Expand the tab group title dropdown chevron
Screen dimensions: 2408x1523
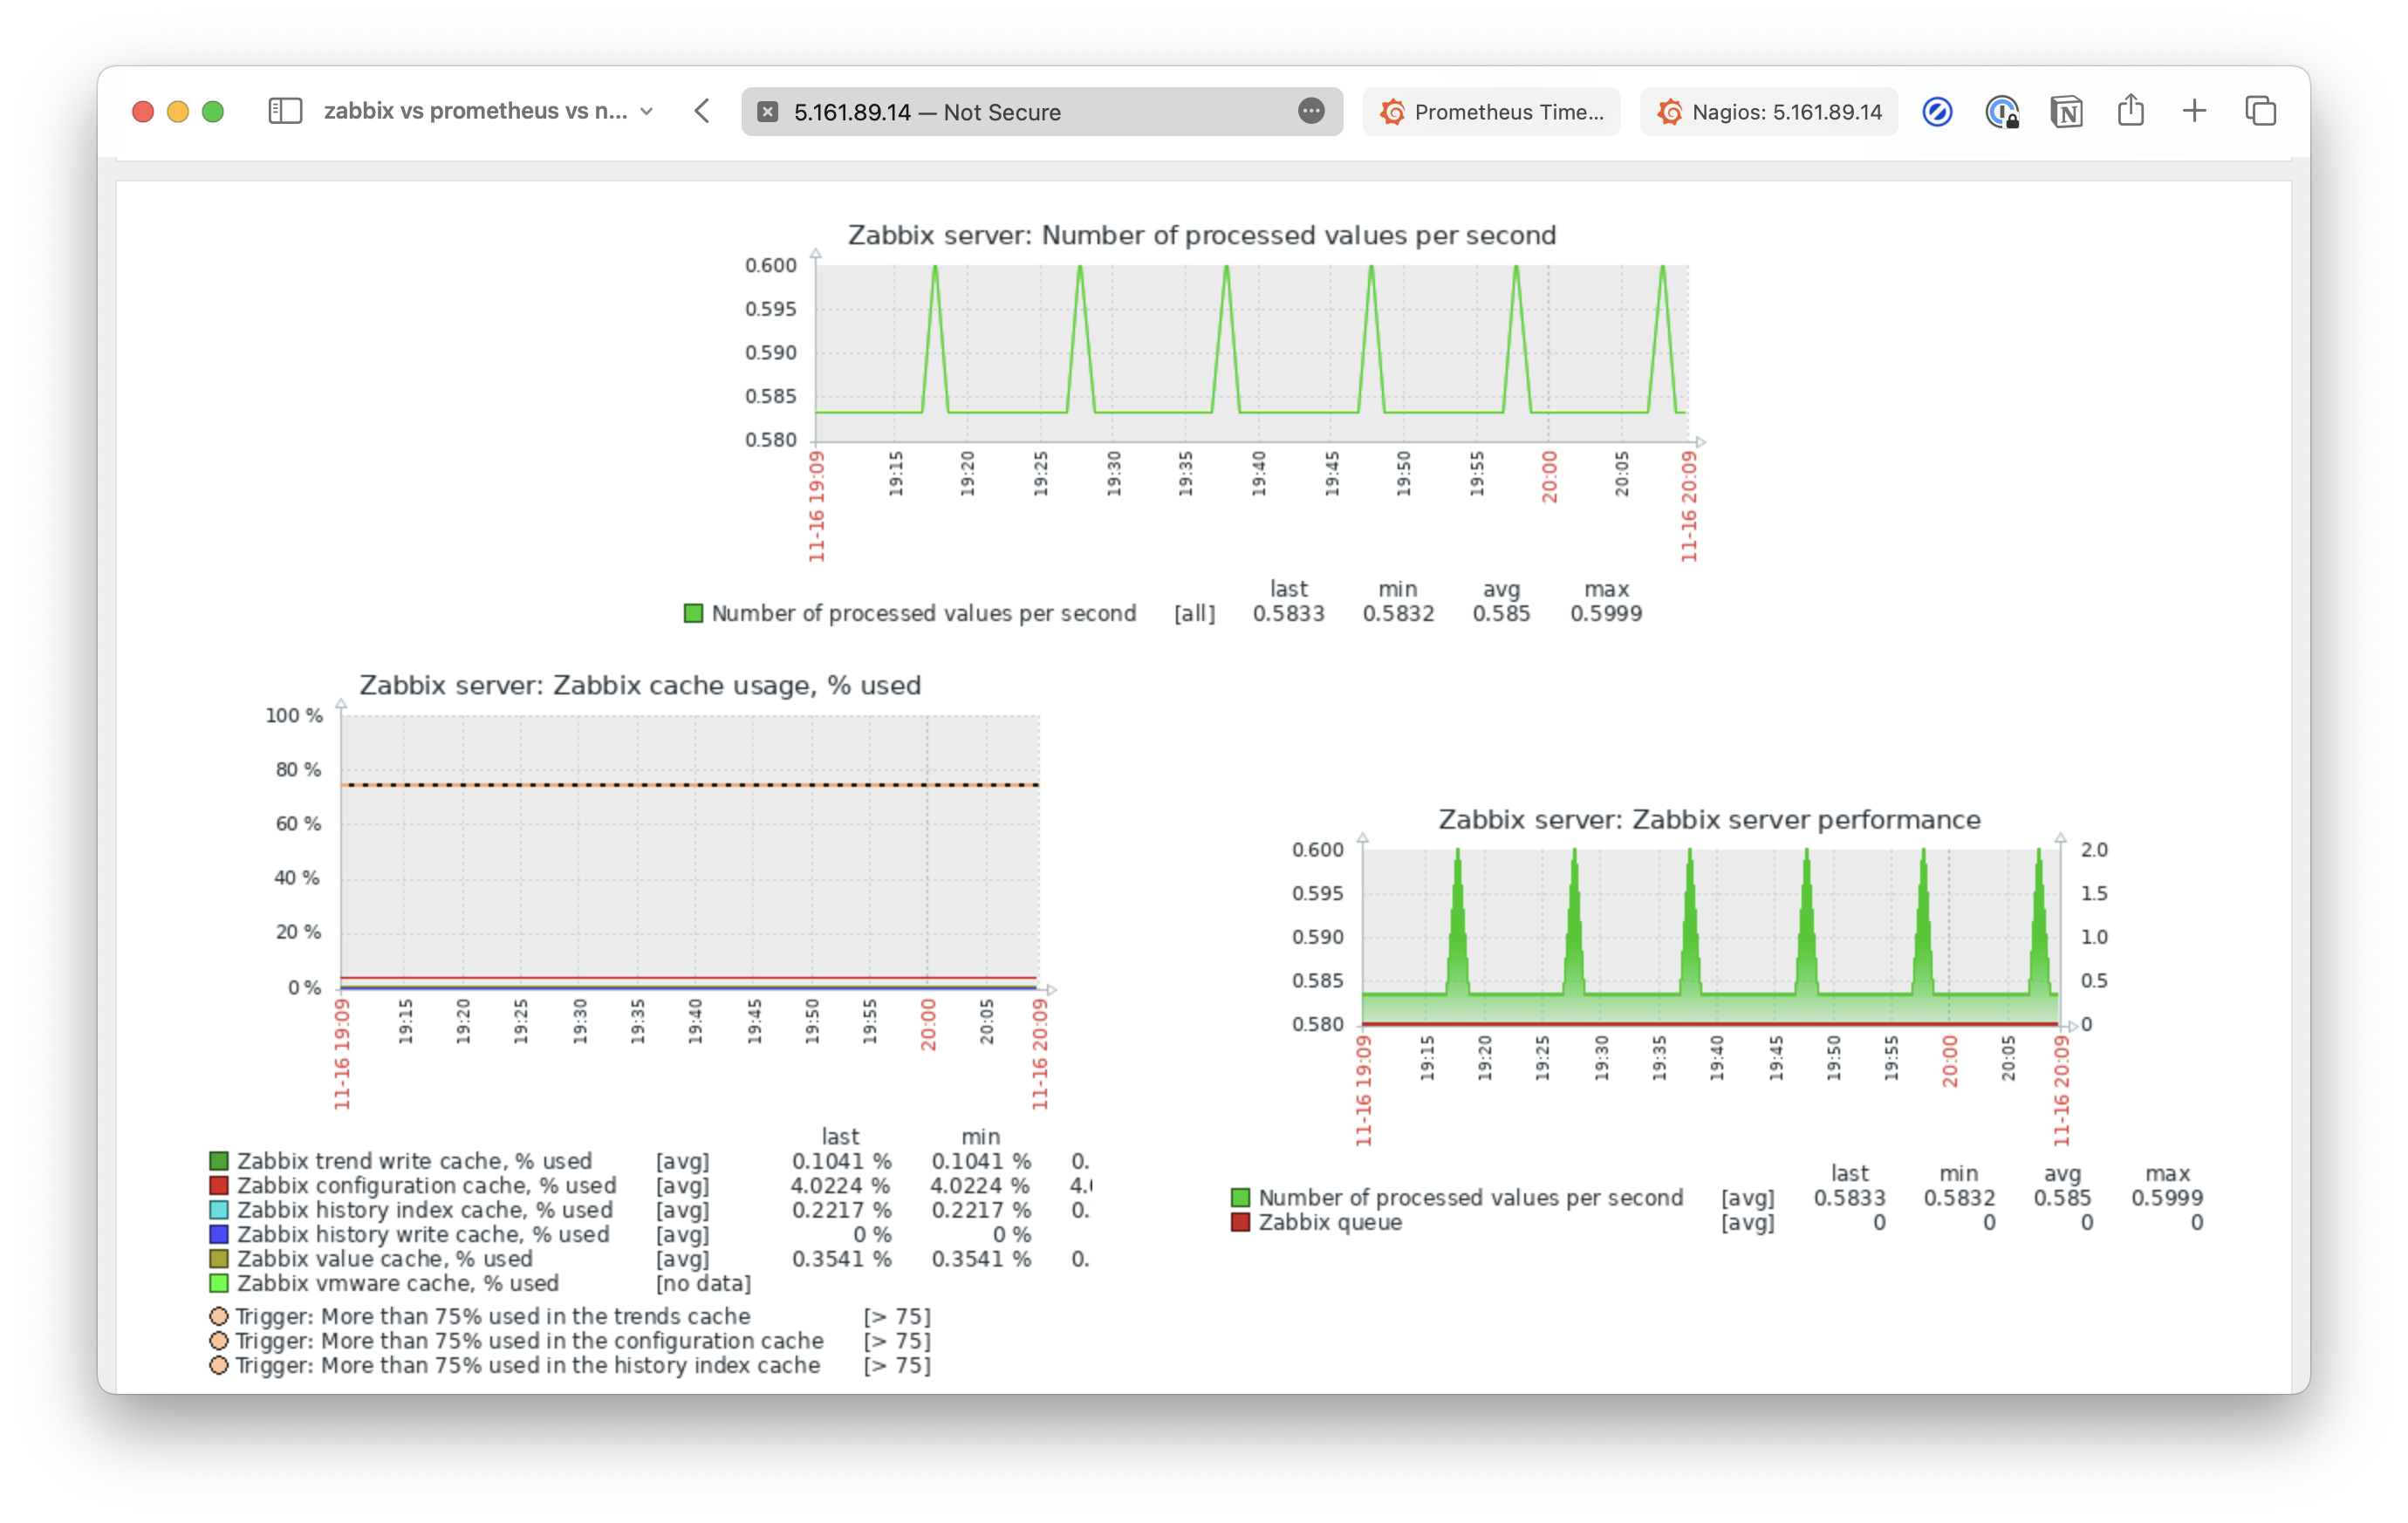[x=647, y=112]
